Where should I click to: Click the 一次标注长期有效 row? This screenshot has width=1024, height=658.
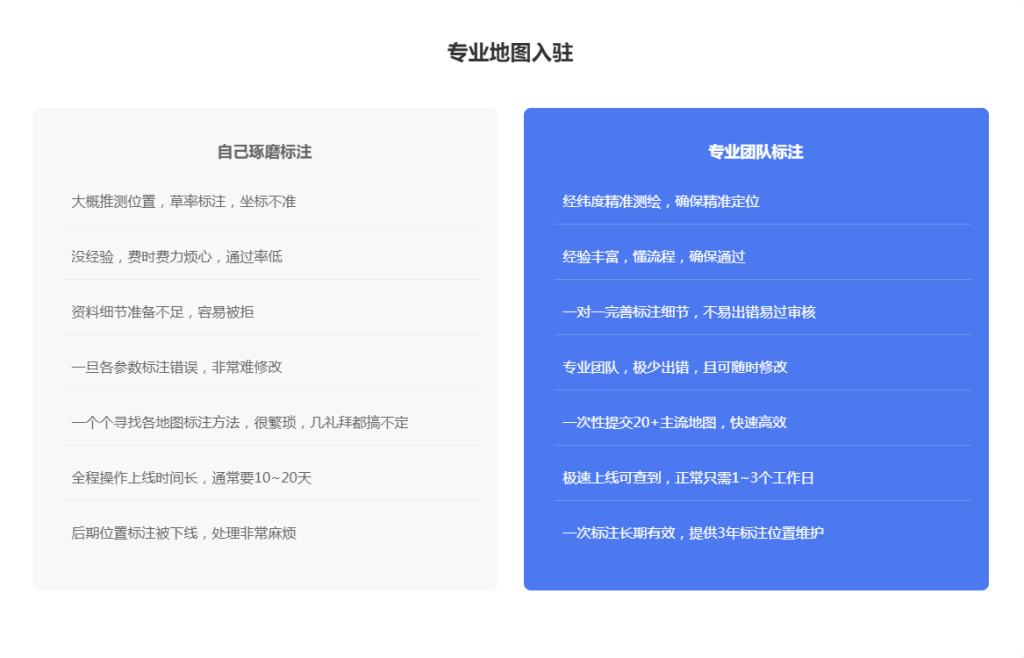coord(692,533)
